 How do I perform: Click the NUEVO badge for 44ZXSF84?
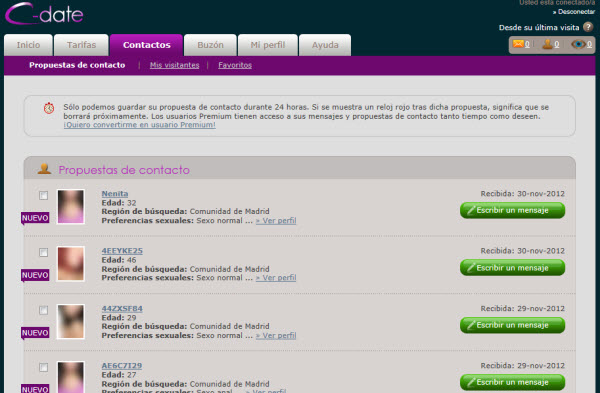pos(35,333)
